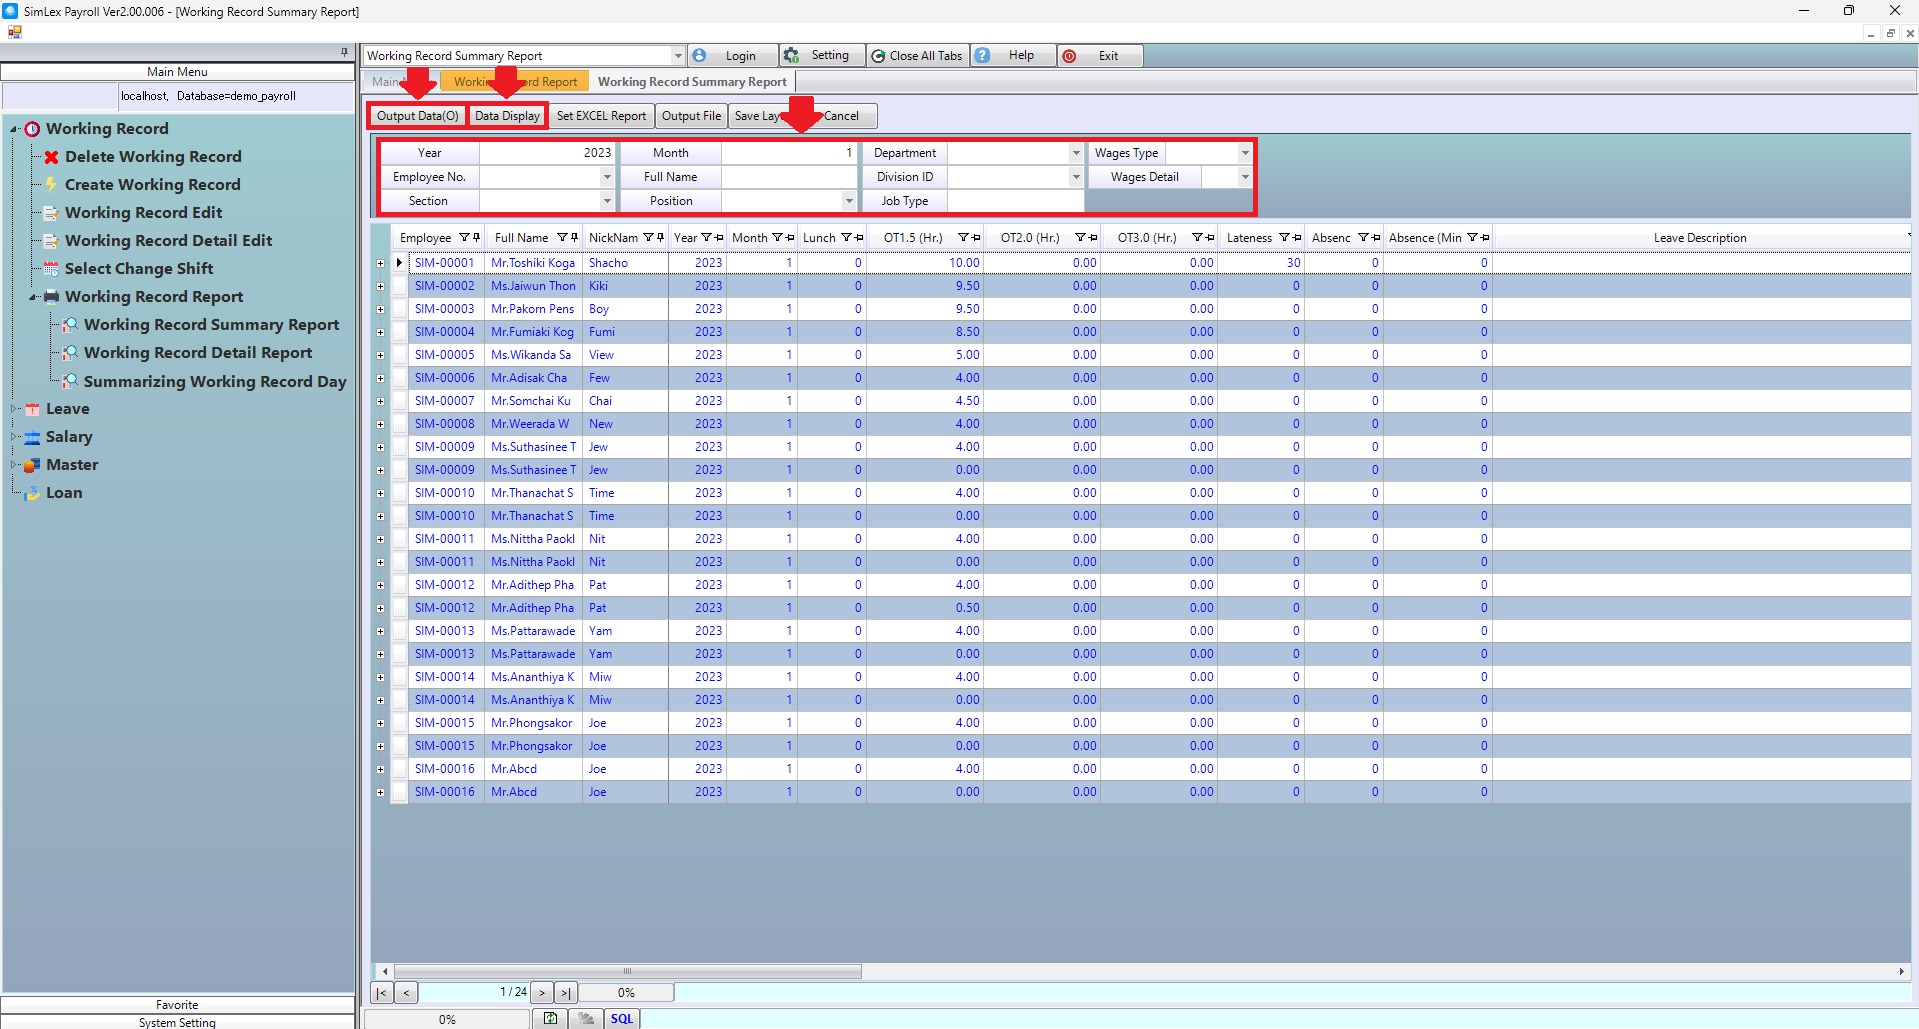Screen dimensions: 1919x1029
Task: Toggle Full Name column filter icon
Action: pyautogui.click(x=563, y=238)
